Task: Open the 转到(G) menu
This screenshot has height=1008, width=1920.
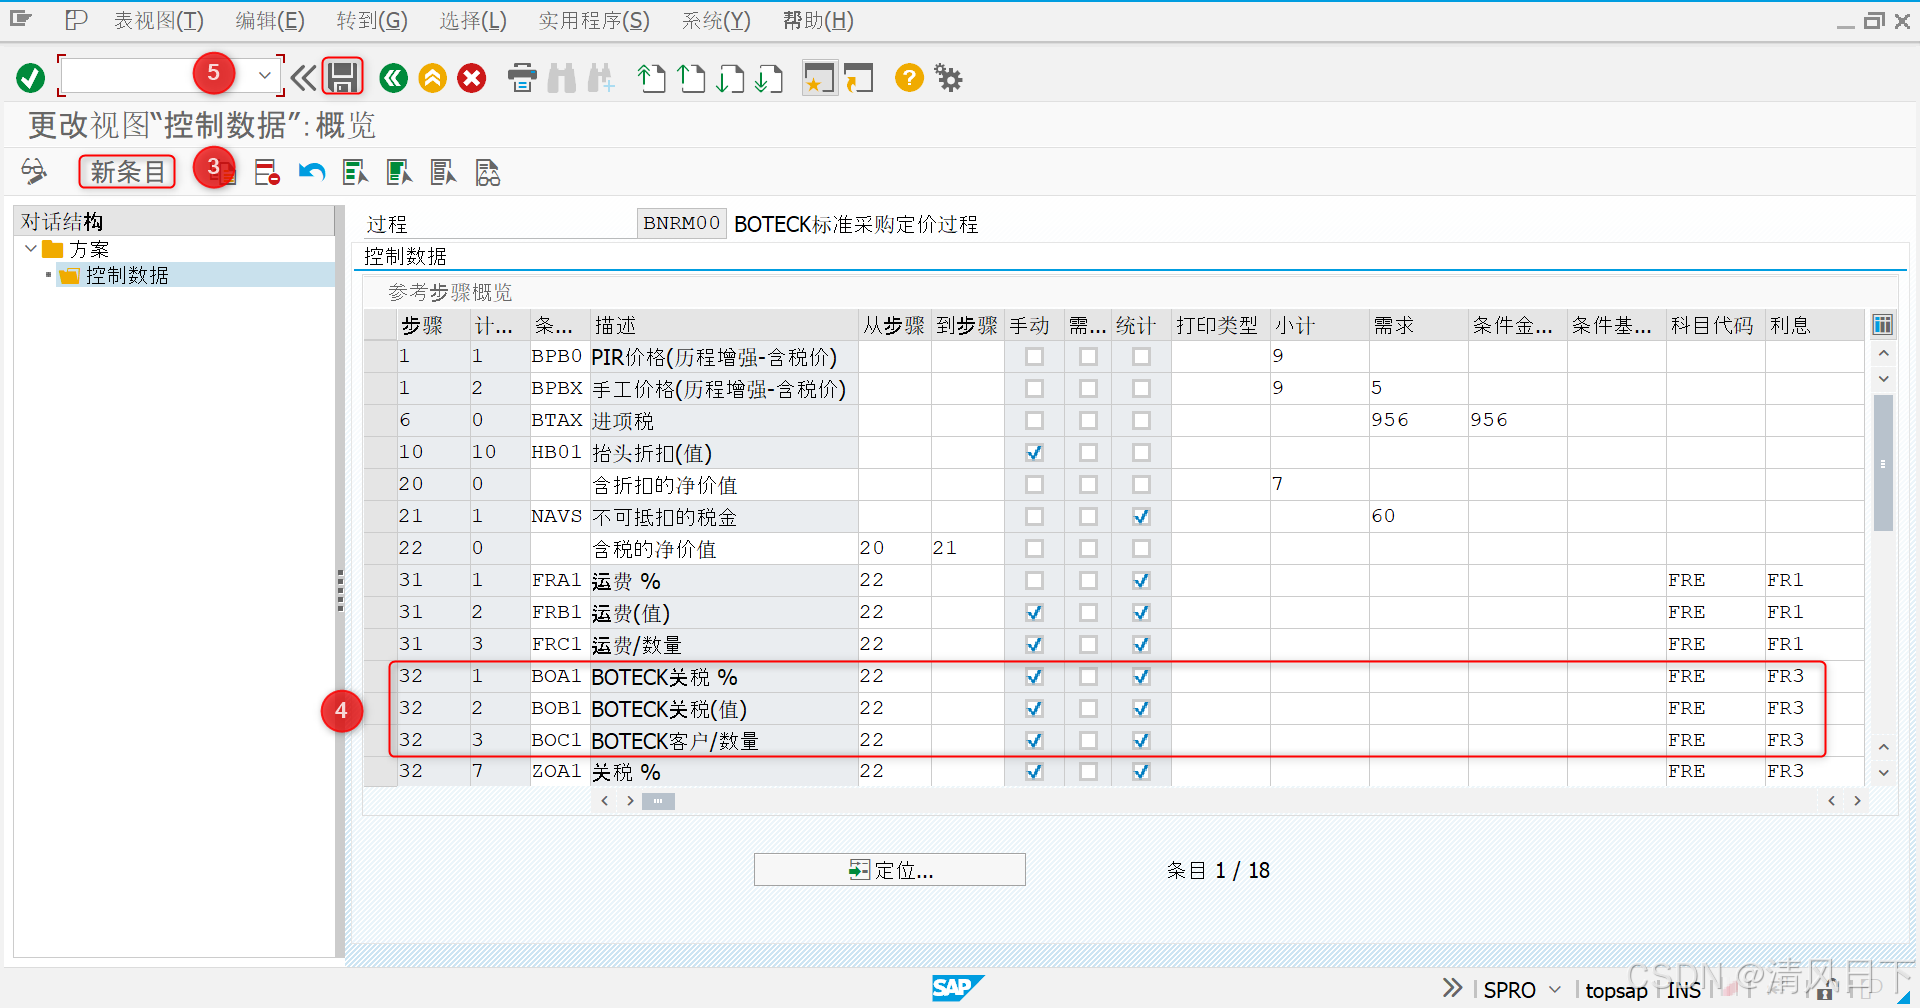Action: [x=372, y=21]
